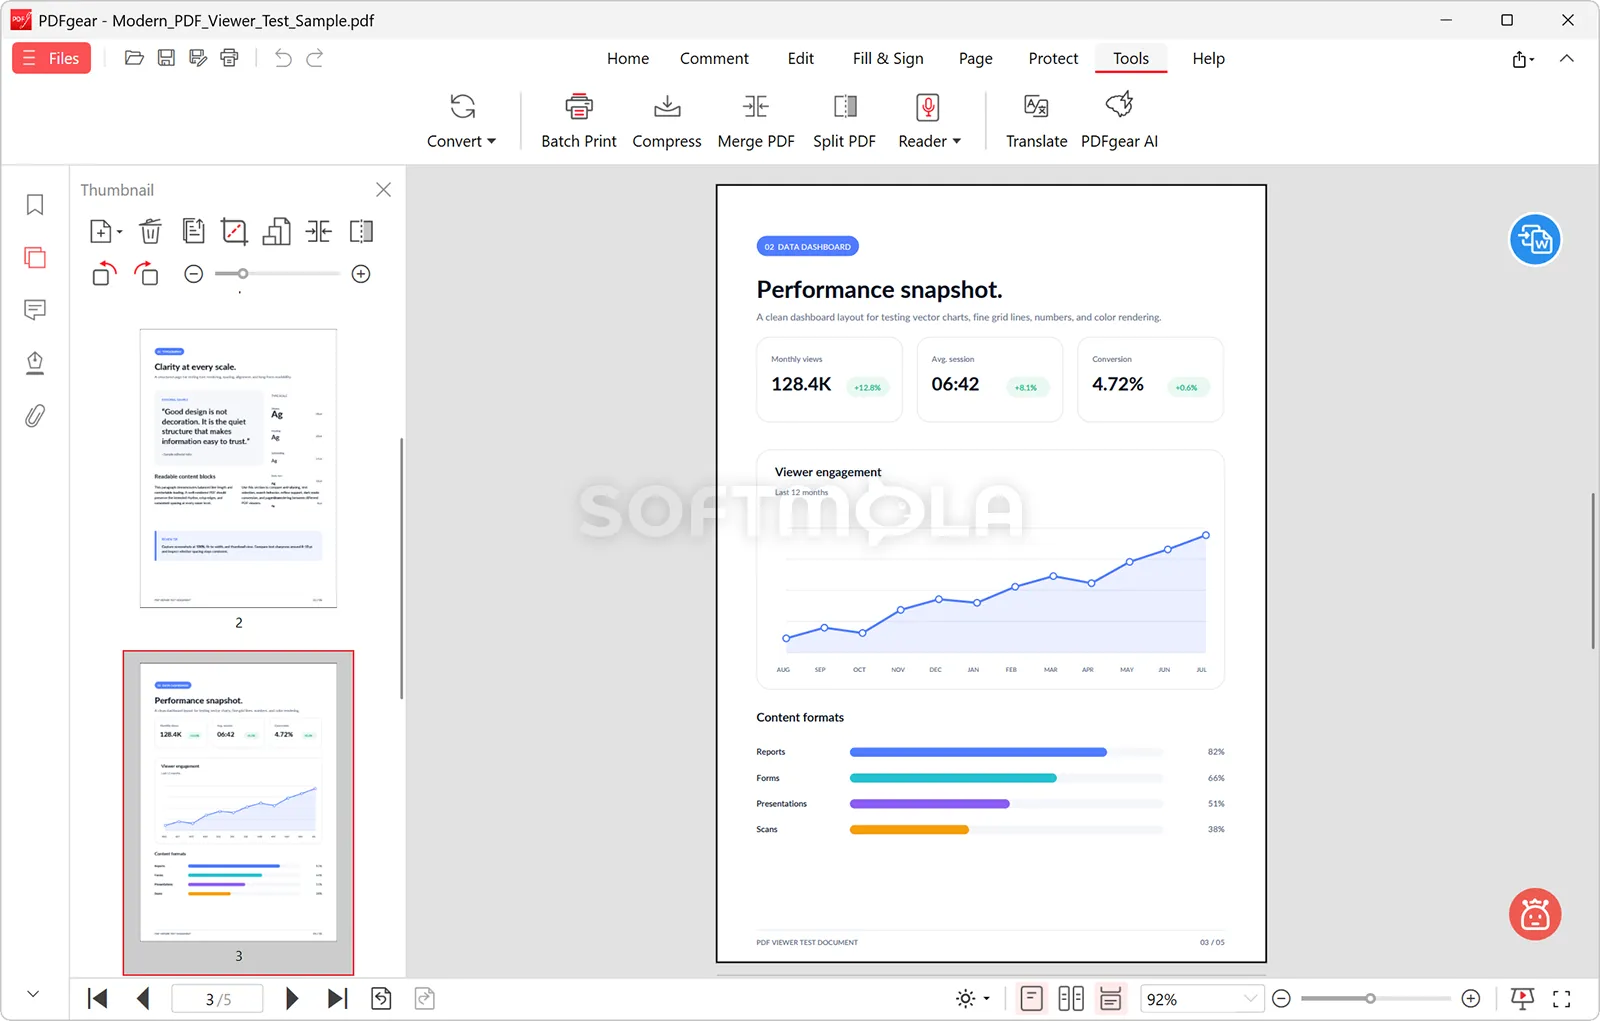Open the Attachments paperclip panel
Screen dimensions: 1600x1021
pyautogui.click(x=35, y=415)
